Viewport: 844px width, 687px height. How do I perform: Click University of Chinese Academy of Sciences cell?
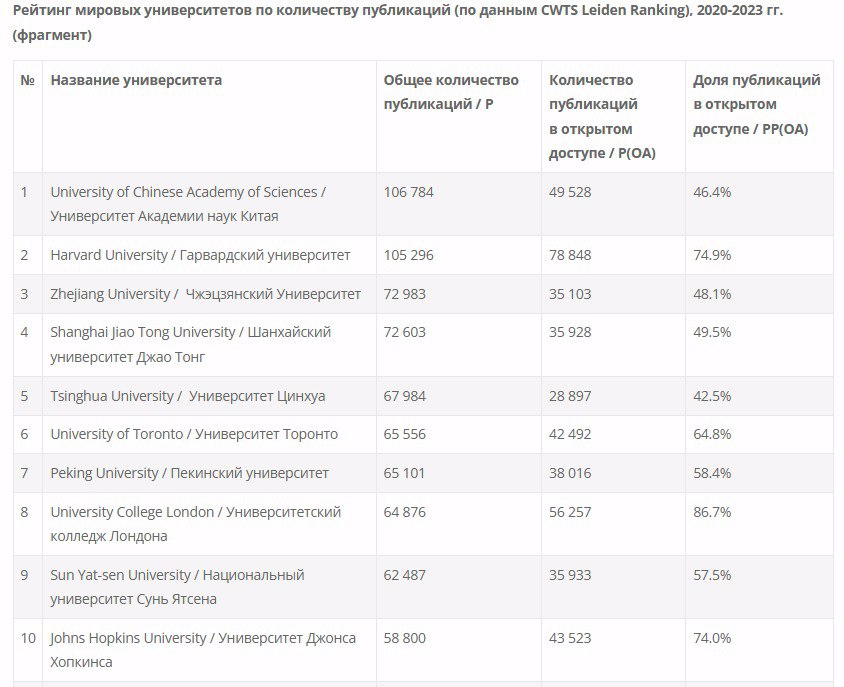[x=187, y=204]
